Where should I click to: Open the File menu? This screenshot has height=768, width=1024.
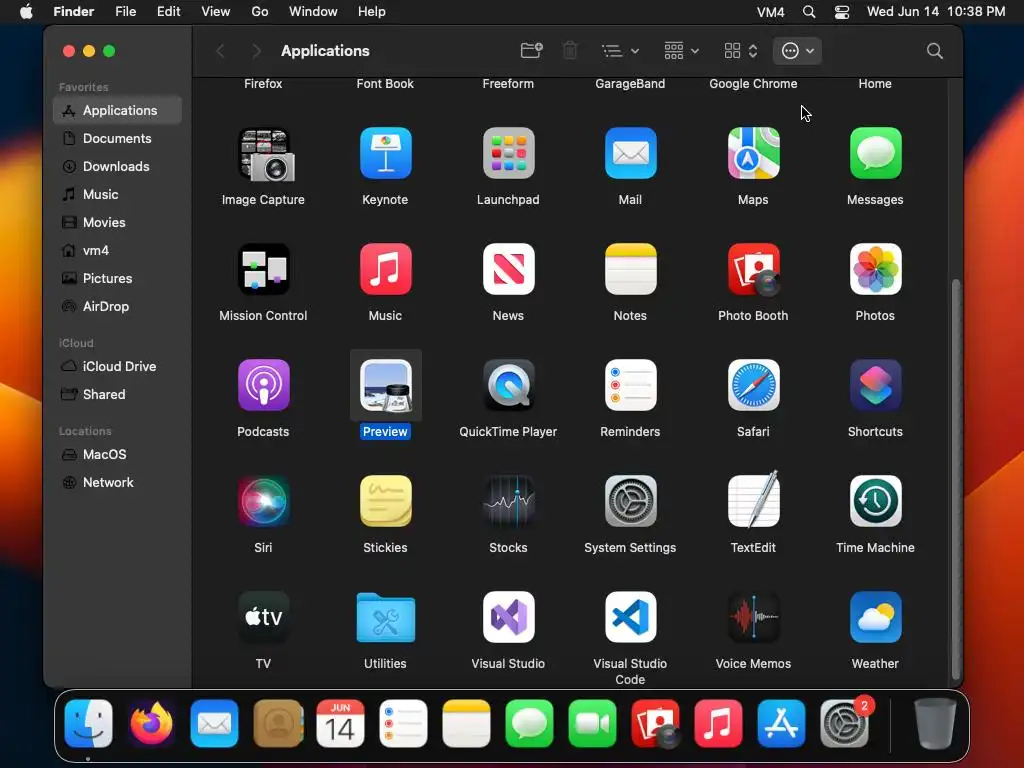(x=125, y=12)
